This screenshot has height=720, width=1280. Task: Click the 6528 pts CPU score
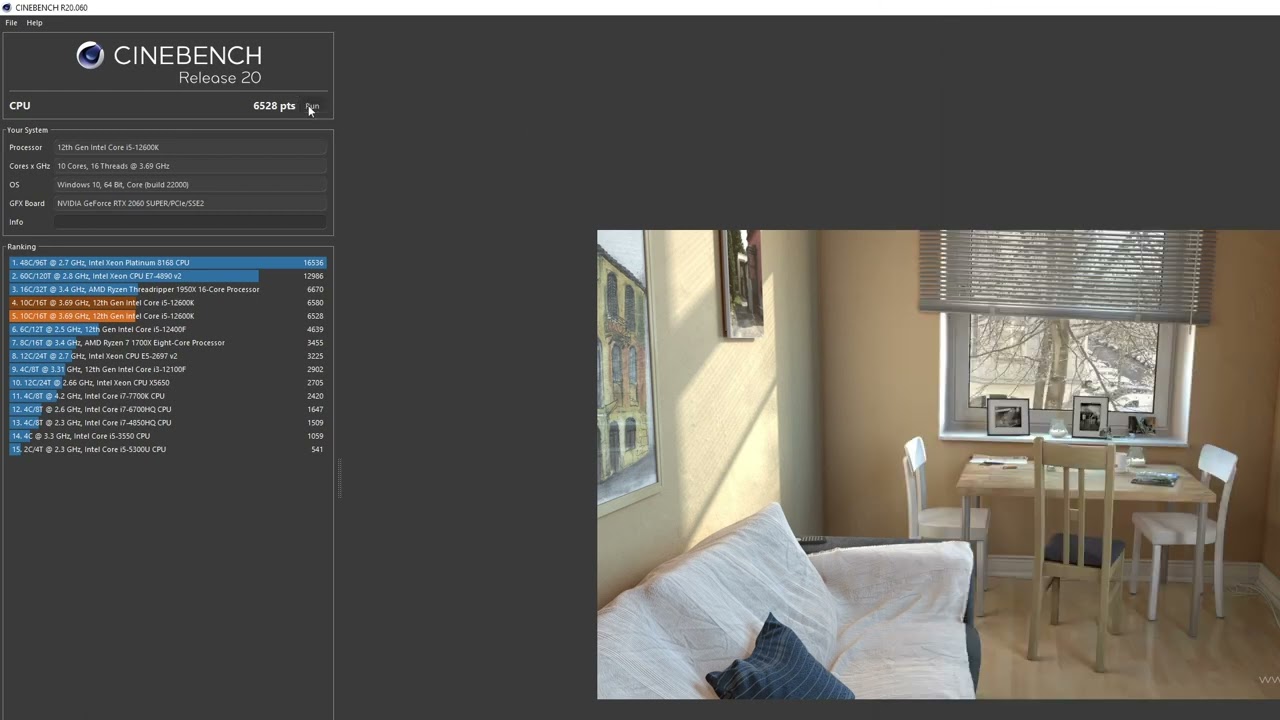pyautogui.click(x=274, y=106)
